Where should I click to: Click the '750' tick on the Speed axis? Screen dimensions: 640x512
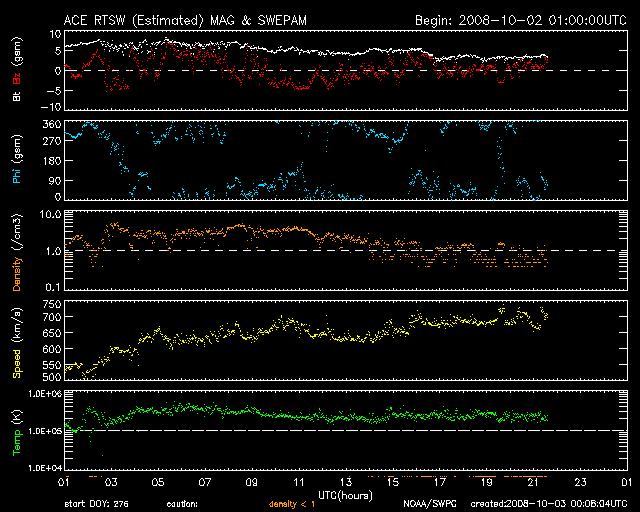point(52,304)
